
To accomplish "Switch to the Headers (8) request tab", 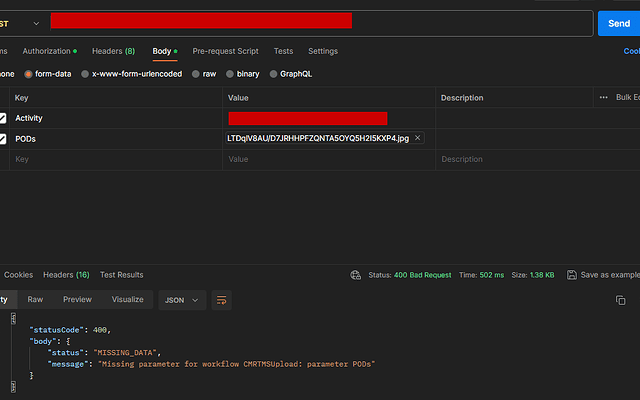I will point(113,51).
